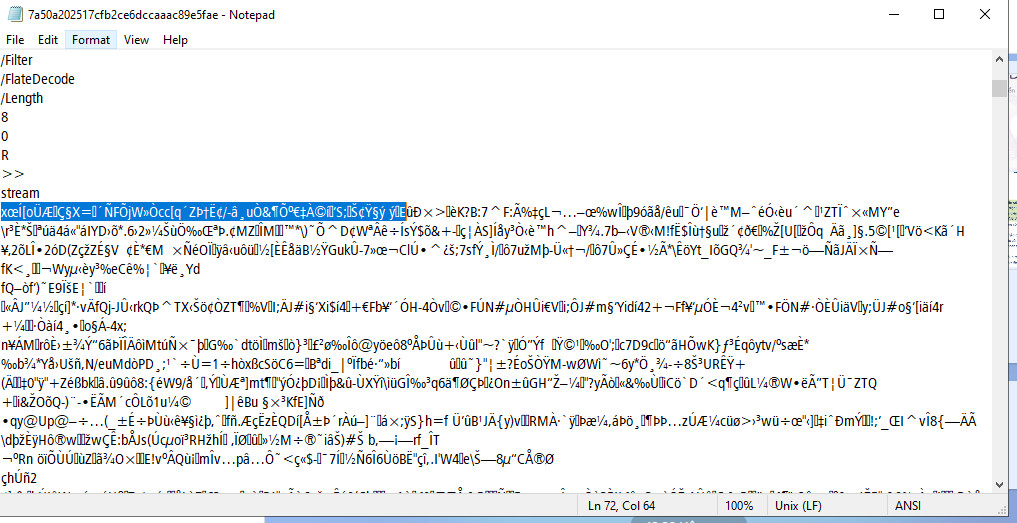Click the ANSI encoding indicator

[909, 506]
